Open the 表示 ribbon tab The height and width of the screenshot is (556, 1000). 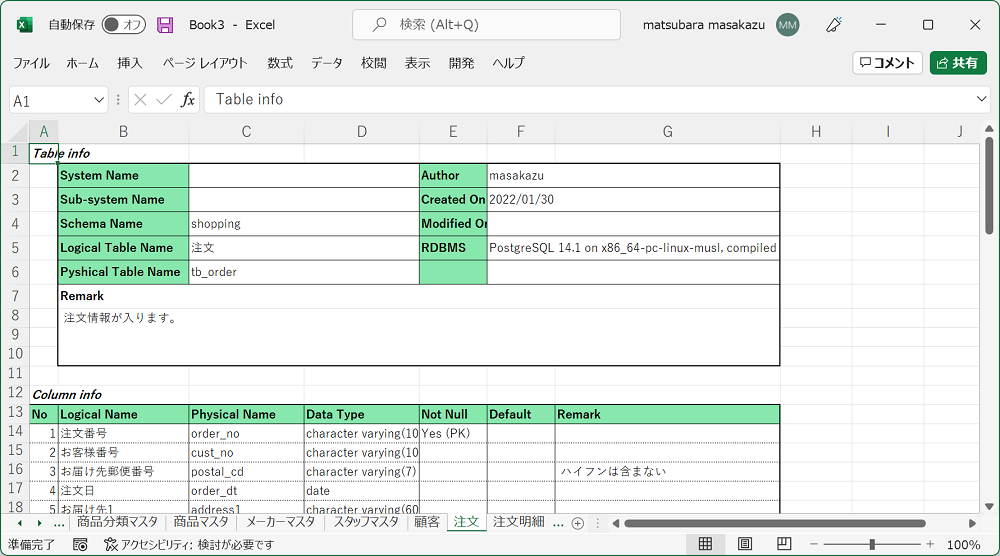pos(417,63)
